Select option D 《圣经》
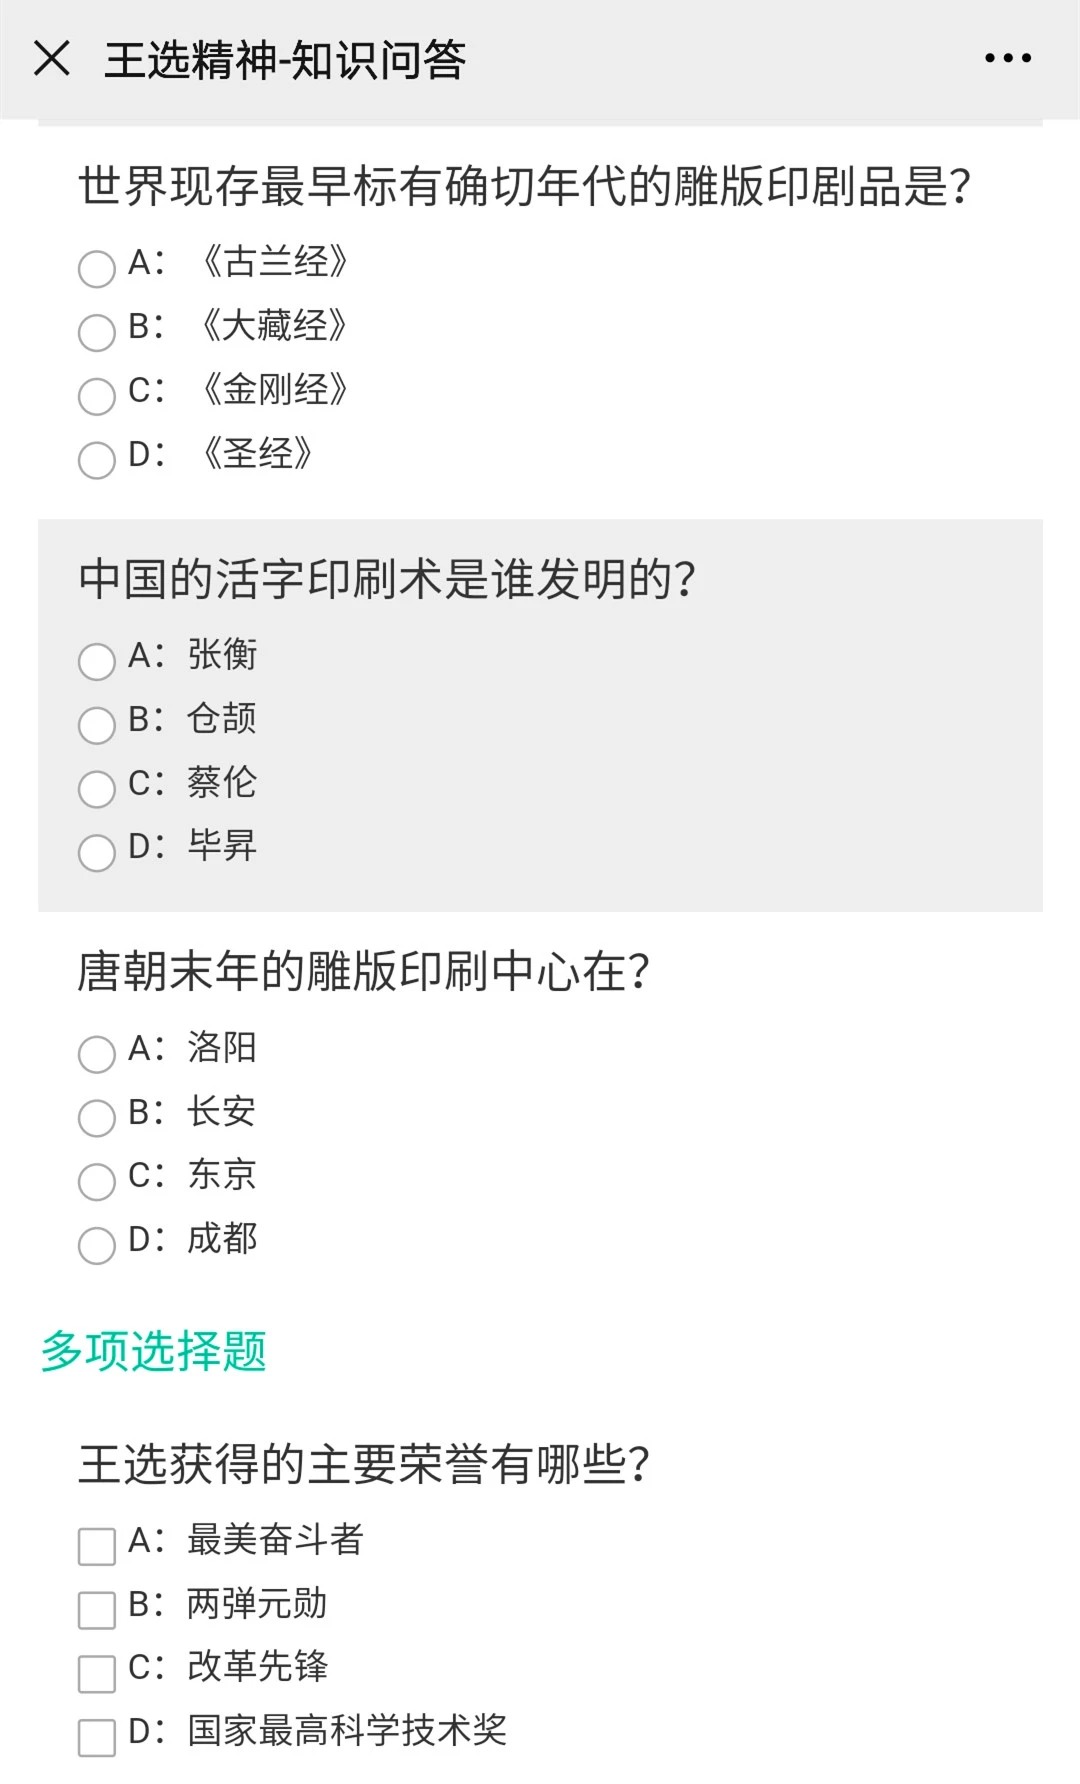This screenshot has width=1080, height=1784. [x=97, y=460]
